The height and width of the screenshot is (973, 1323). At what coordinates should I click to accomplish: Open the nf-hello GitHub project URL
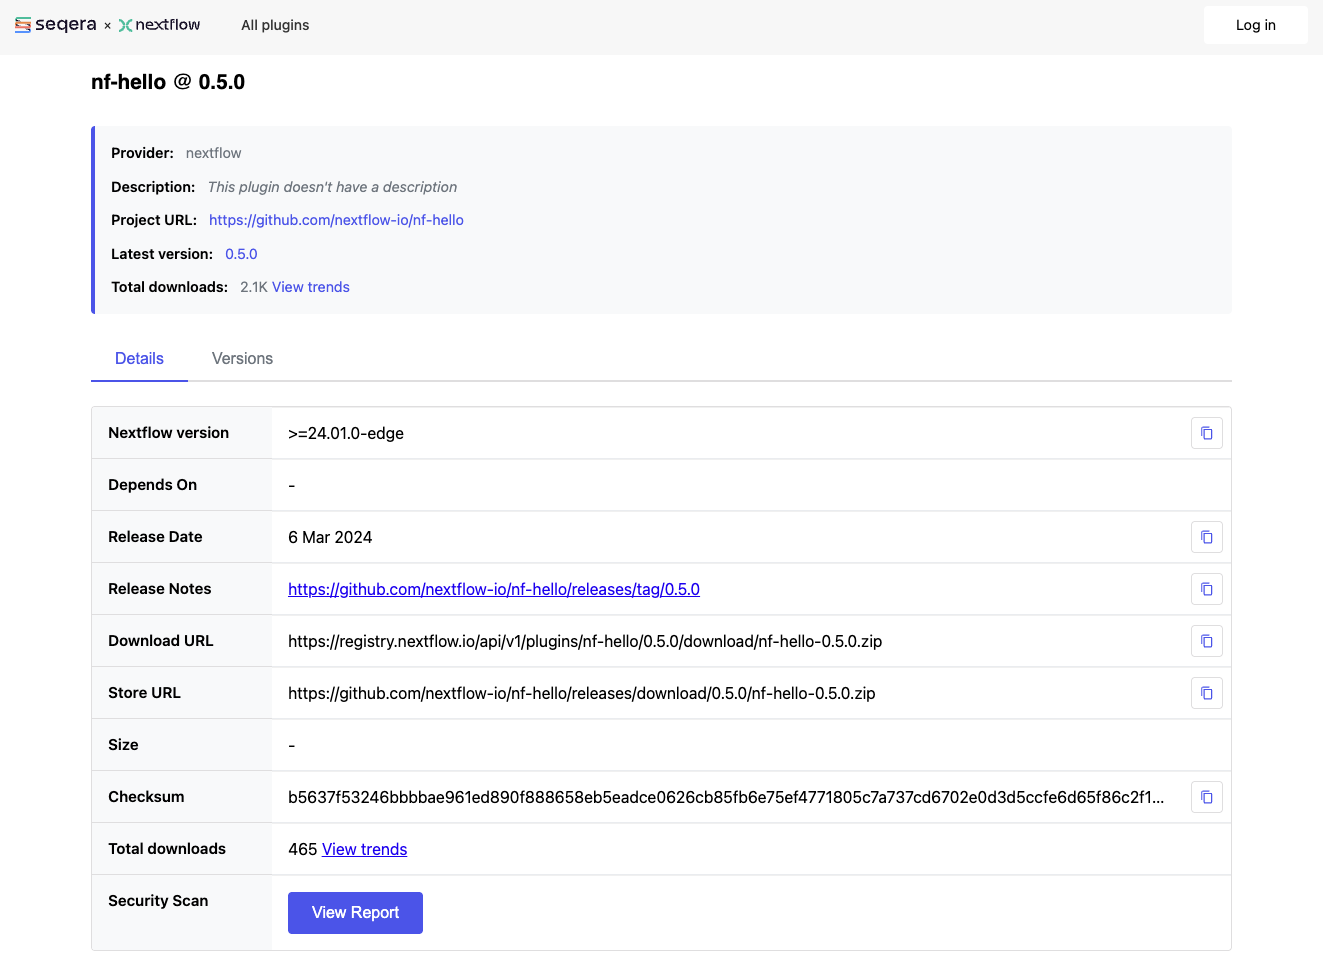[x=336, y=219]
